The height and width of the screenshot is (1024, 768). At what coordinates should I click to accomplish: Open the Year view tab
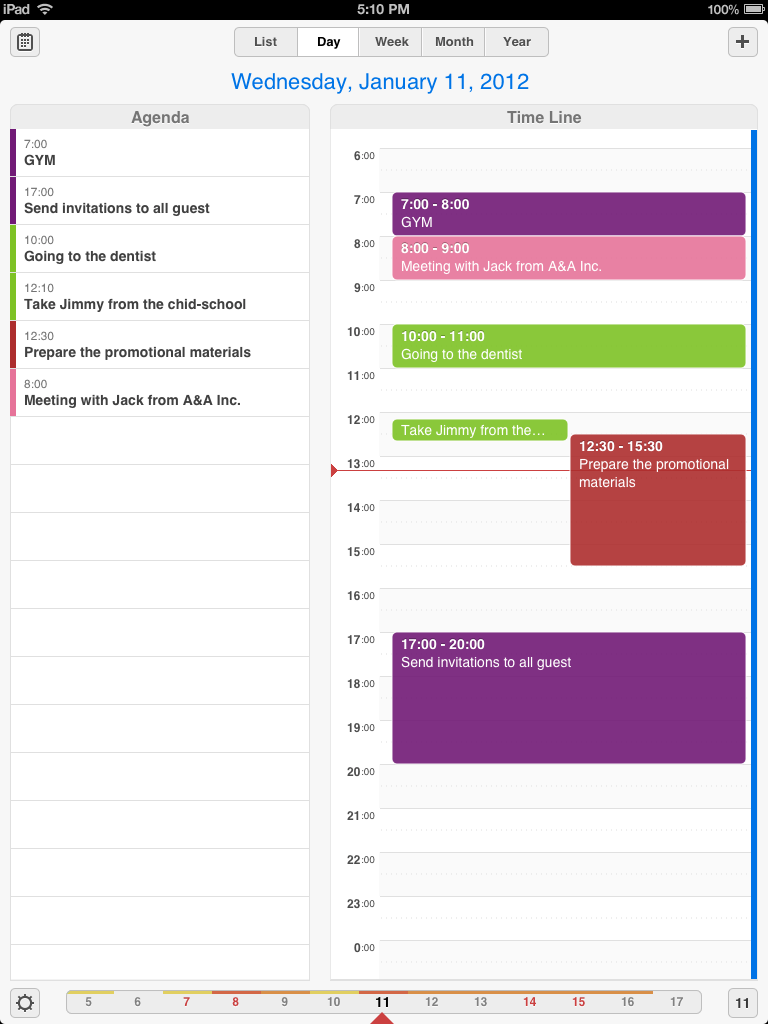tap(517, 42)
